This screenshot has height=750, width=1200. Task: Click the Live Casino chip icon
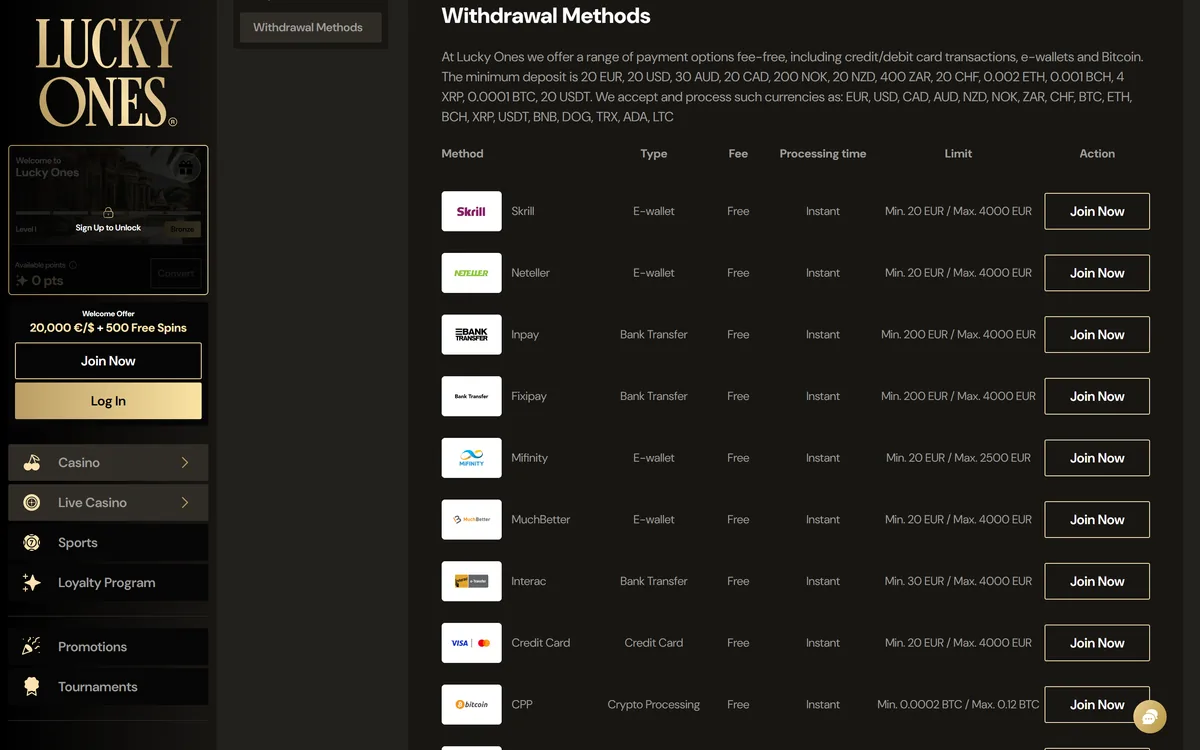point(32,503)
